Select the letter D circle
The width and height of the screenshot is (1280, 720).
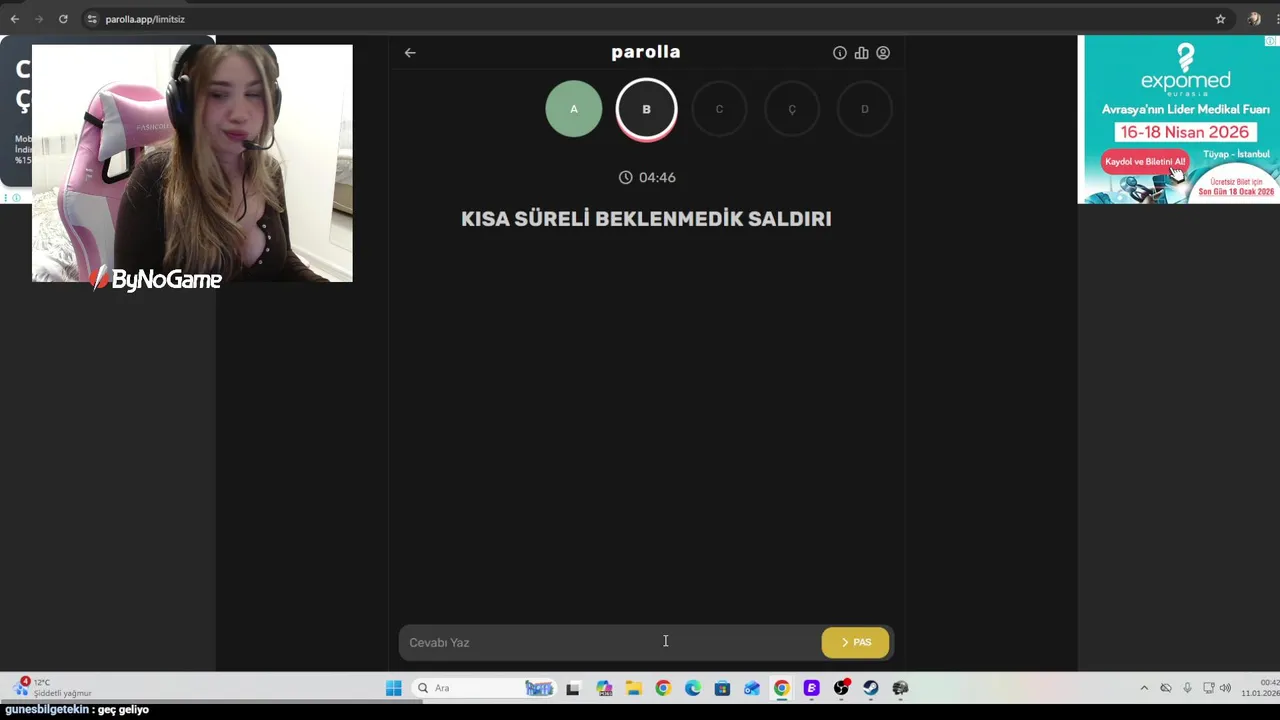(x=865, y=109)
